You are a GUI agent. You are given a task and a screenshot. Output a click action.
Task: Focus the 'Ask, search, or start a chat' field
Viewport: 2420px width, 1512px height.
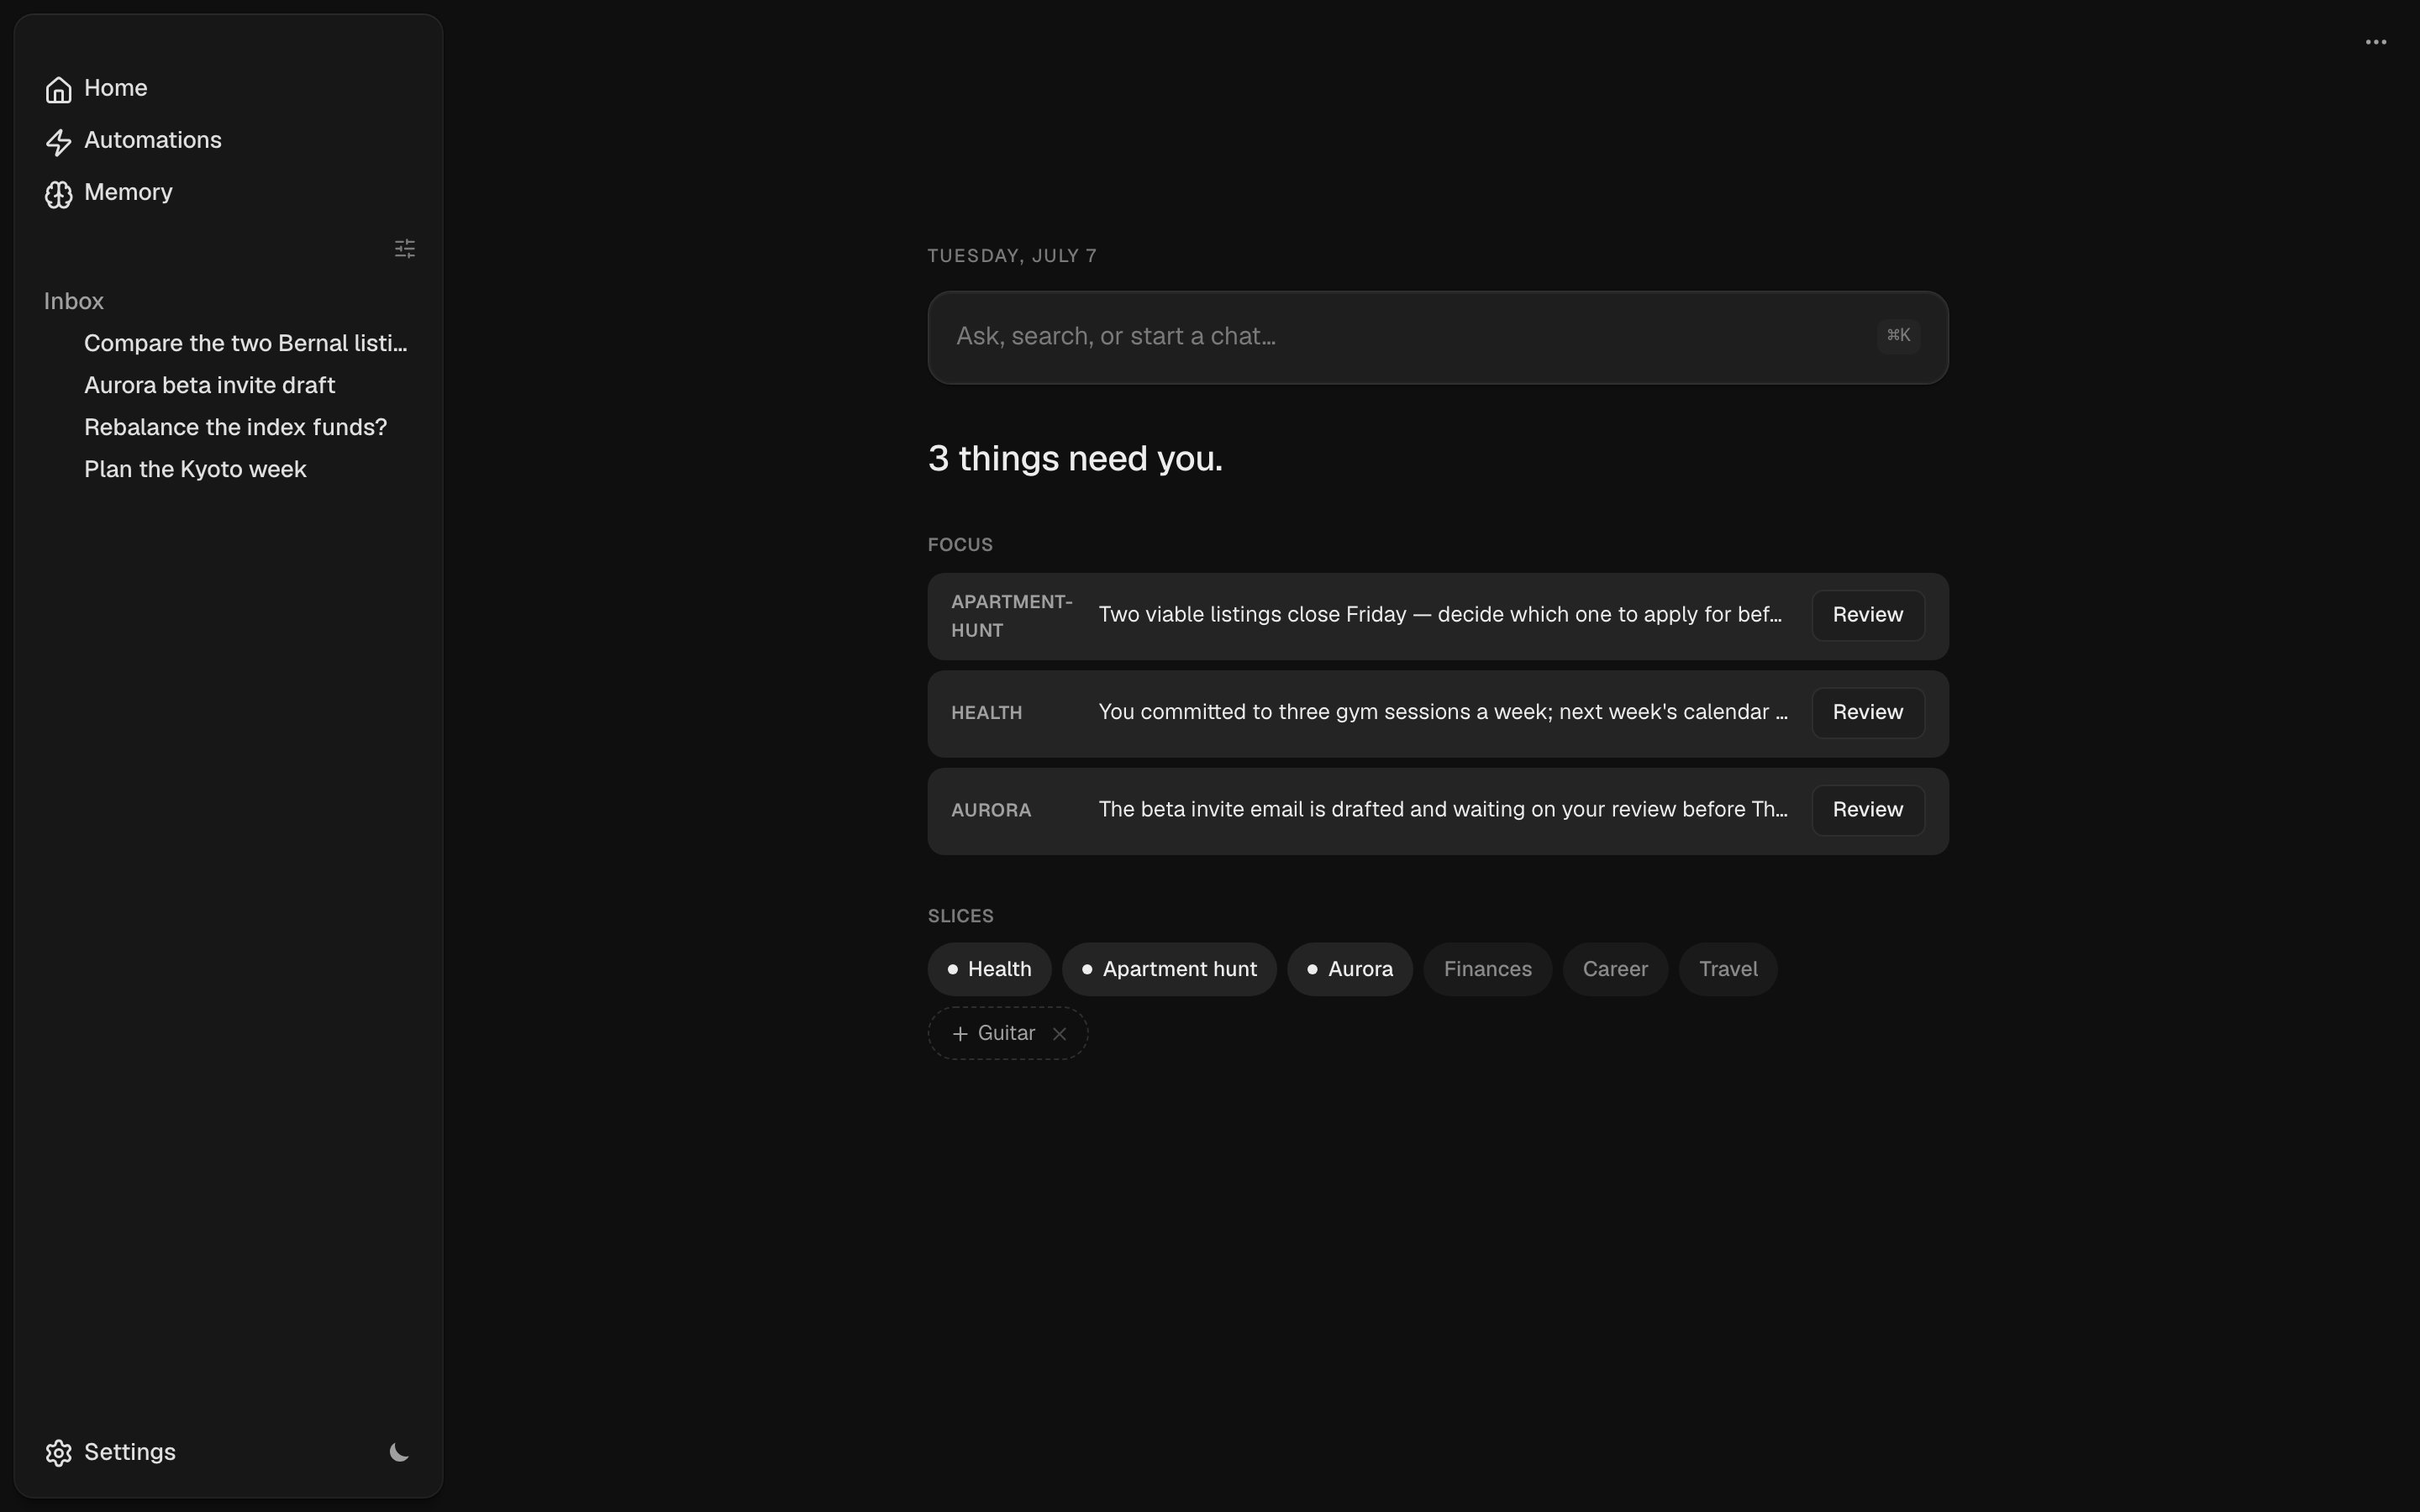coord(1437,337)
